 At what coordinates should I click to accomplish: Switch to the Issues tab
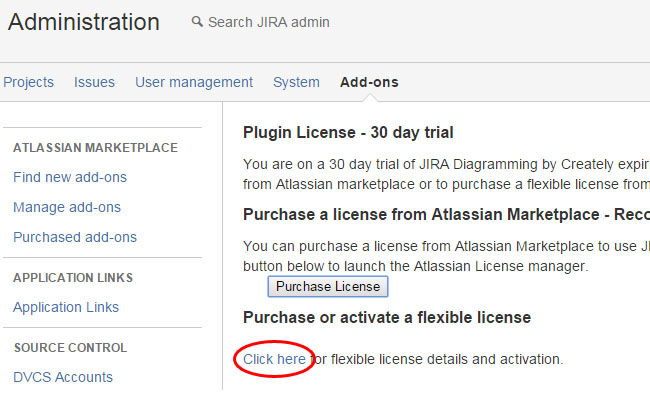[94, 82]
